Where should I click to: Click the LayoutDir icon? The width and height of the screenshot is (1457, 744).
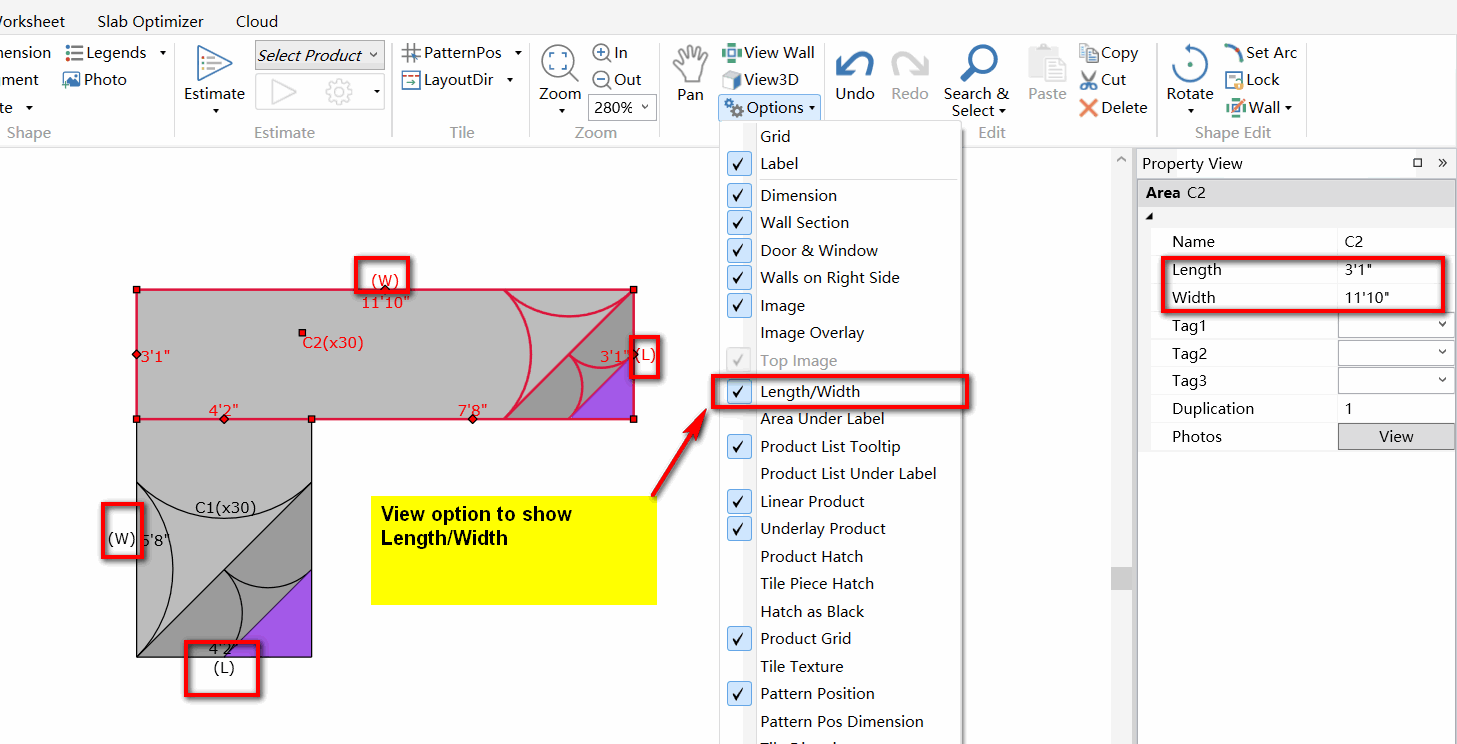point(411,80)
